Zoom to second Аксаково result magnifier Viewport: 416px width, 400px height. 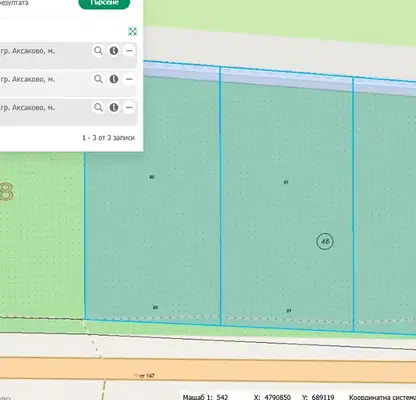click(98, 79)
